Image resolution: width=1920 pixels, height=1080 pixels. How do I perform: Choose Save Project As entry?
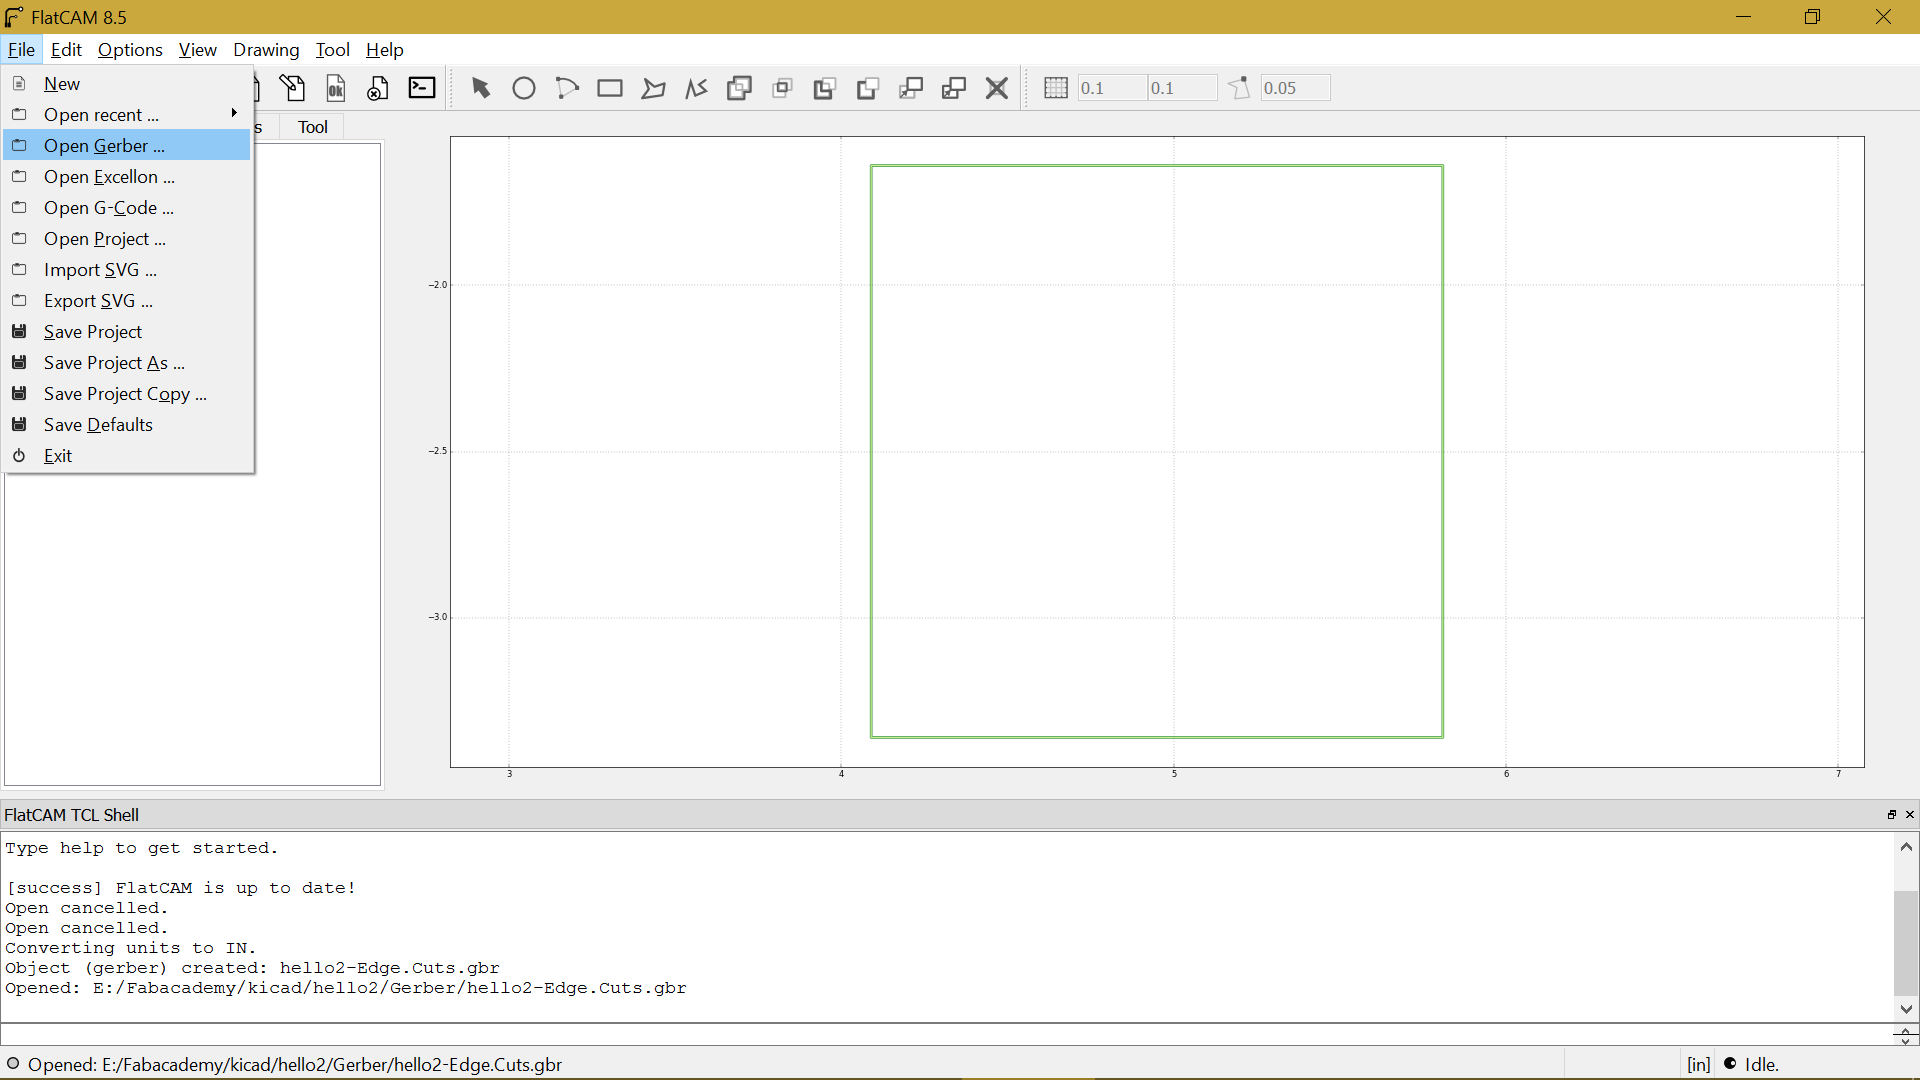(x=127, y=363)
